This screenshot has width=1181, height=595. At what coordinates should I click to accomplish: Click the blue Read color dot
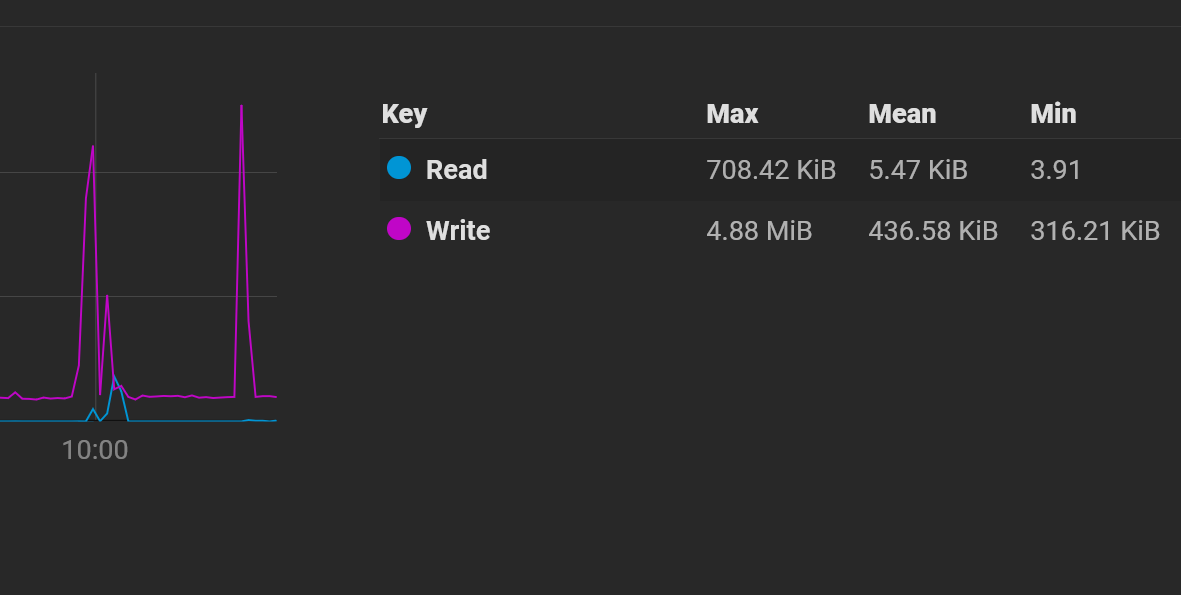(398, 167)
